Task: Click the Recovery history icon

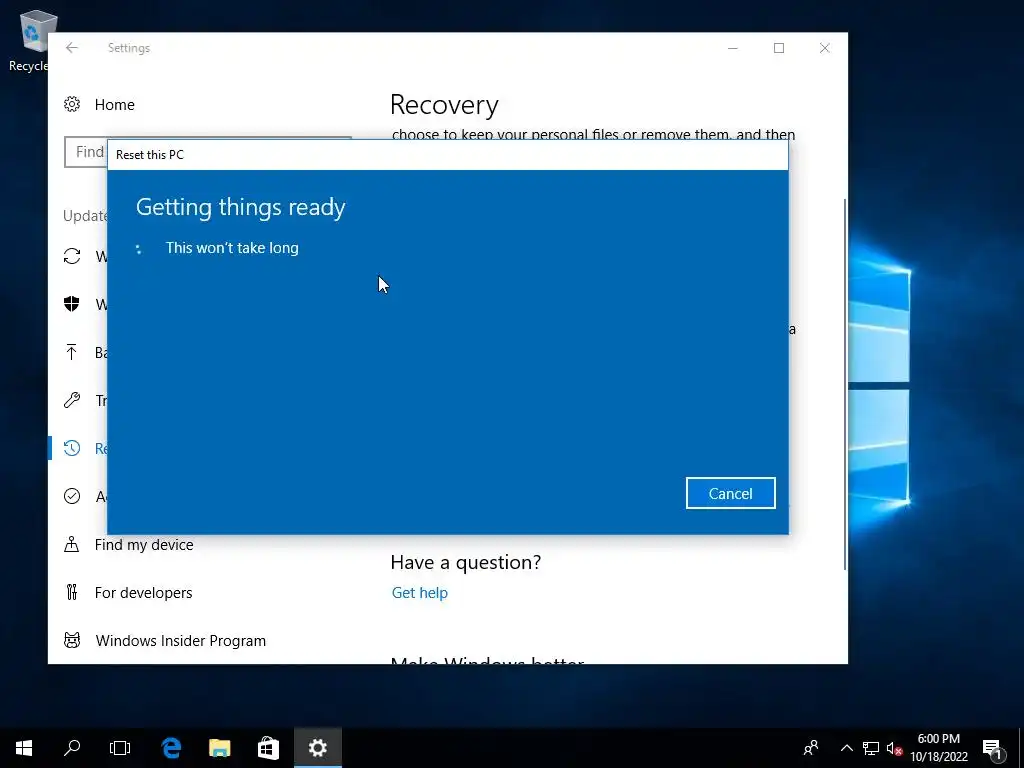Action: click(72, 448)
